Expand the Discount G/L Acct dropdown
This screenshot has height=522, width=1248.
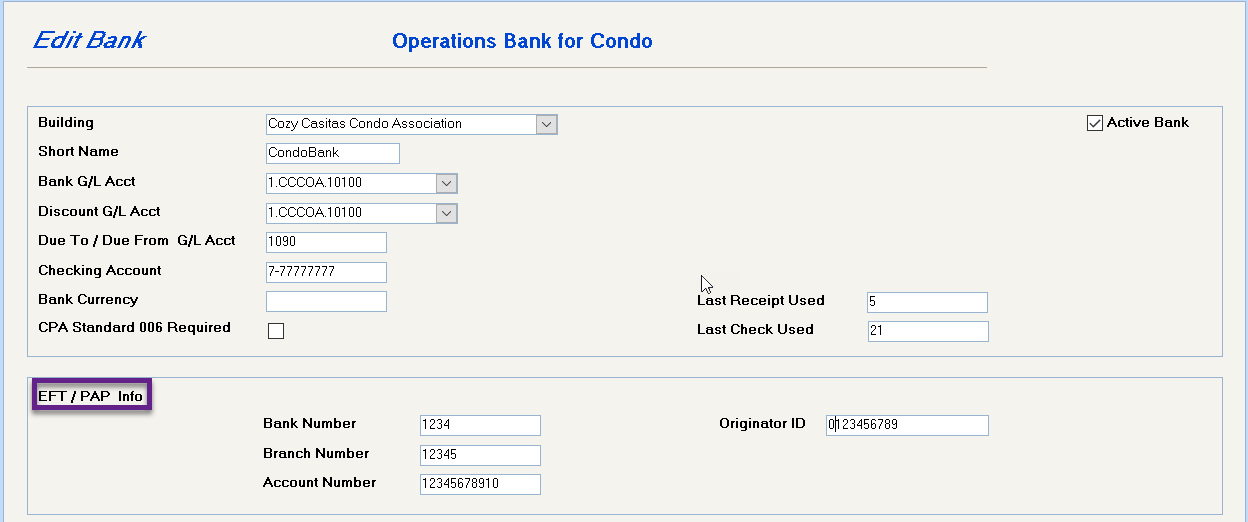pos(447,213)
